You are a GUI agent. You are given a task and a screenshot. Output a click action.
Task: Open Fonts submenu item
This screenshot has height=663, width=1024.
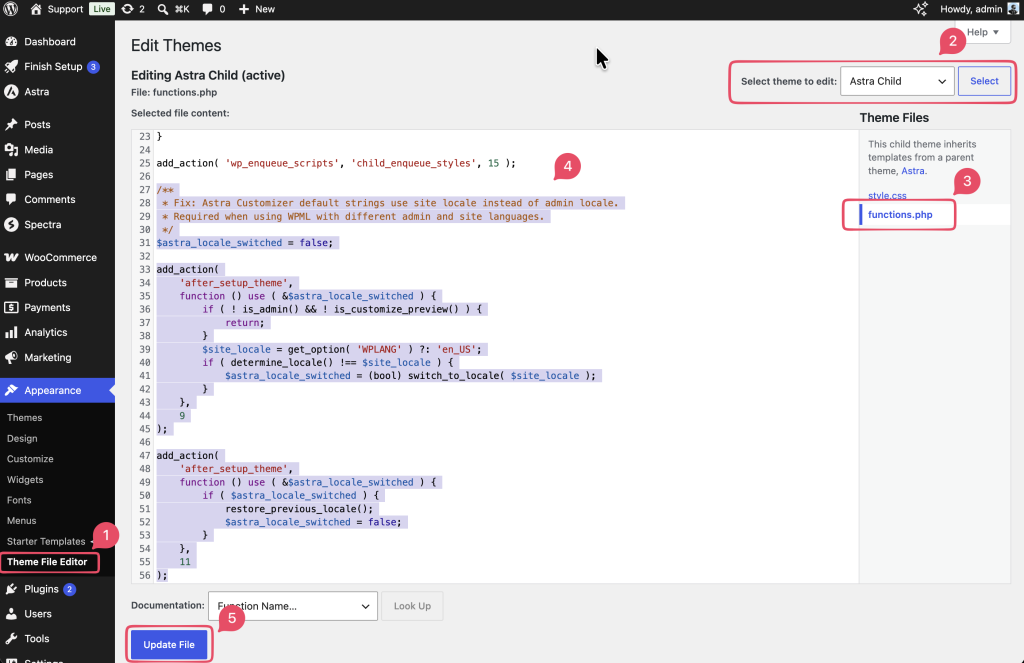point(19,500)
